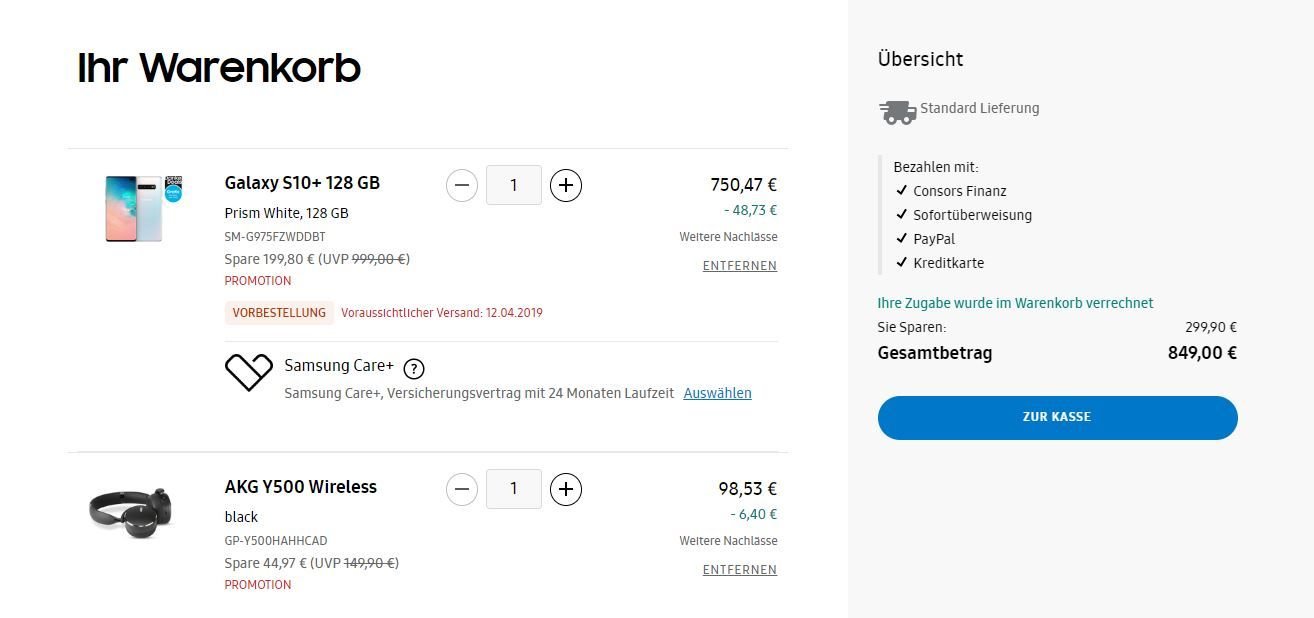Open the Galaxy S10+ product thumbnail

pyautogui.click(x=143, y=207)
